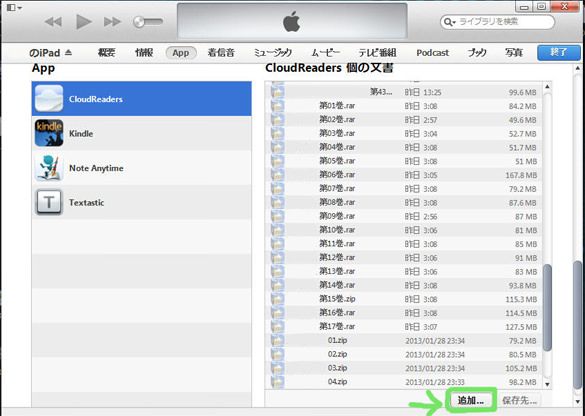Open the ブック tab
Screen dimensions: 585x416
[x=477, y=53]
